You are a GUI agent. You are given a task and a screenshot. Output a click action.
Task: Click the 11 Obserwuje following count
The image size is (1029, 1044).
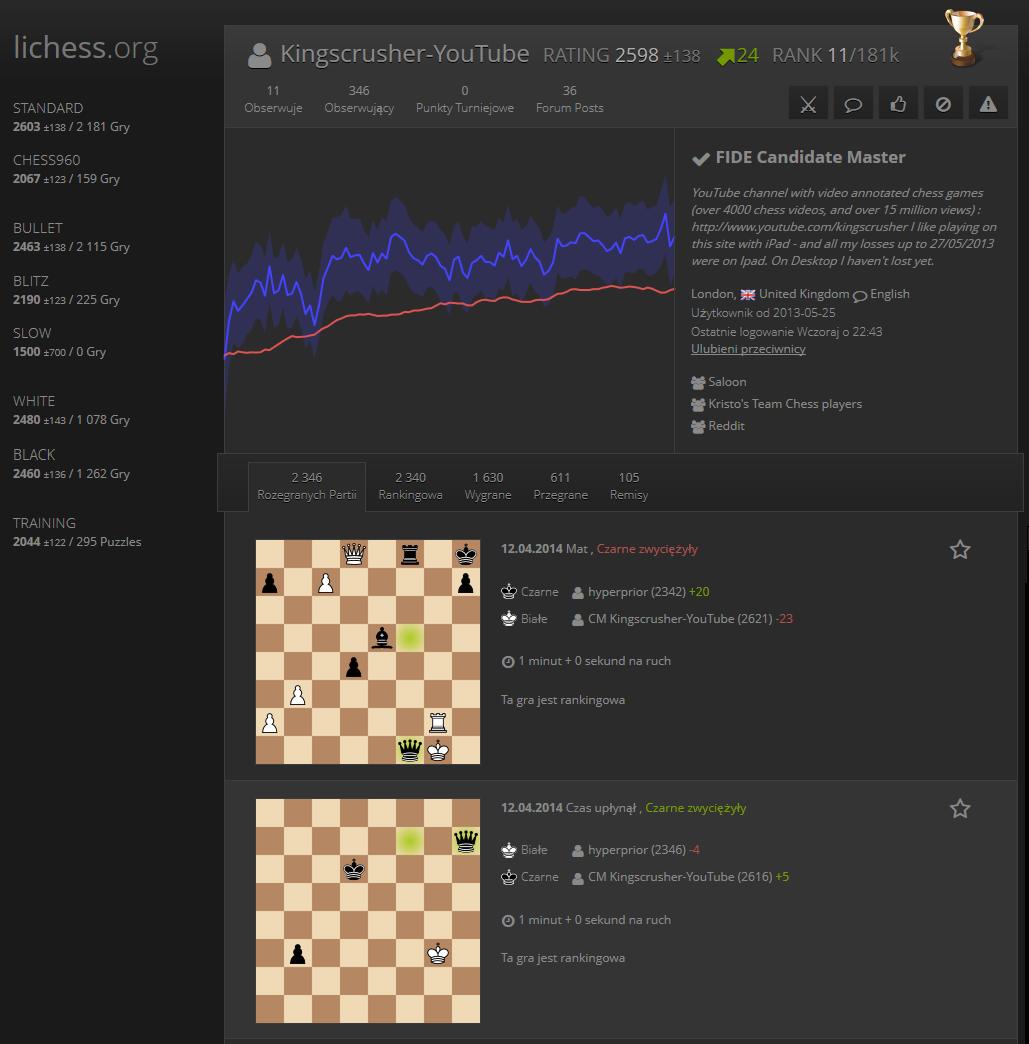point(273,99)
